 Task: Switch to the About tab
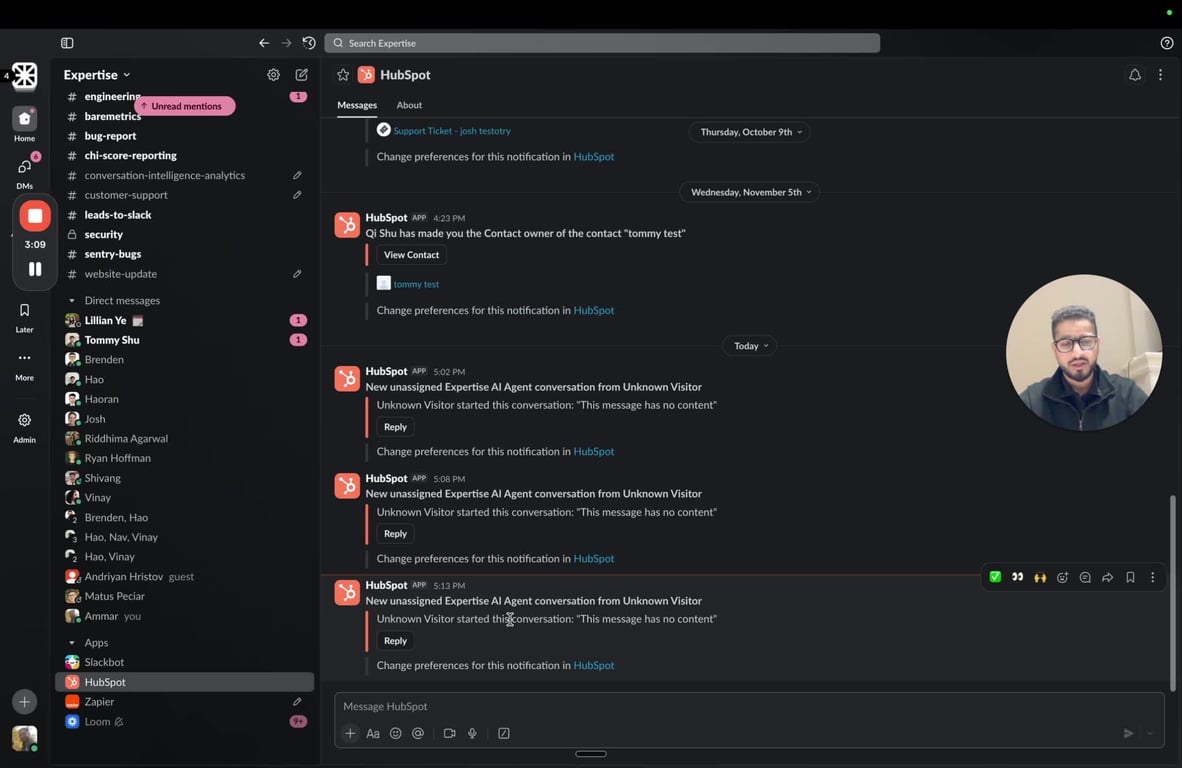409,106
